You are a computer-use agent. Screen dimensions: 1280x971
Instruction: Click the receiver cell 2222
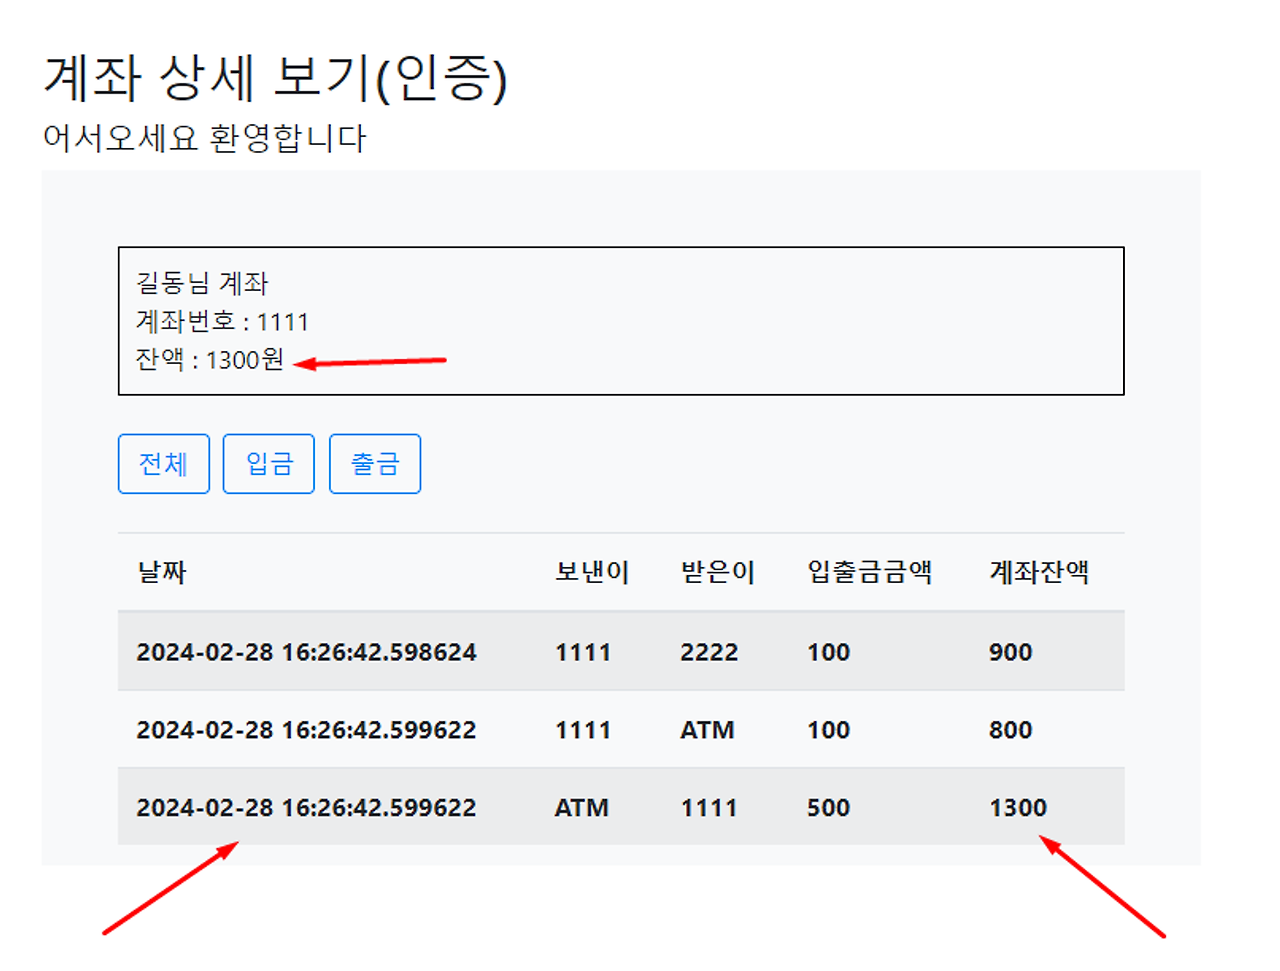point(709,652)
